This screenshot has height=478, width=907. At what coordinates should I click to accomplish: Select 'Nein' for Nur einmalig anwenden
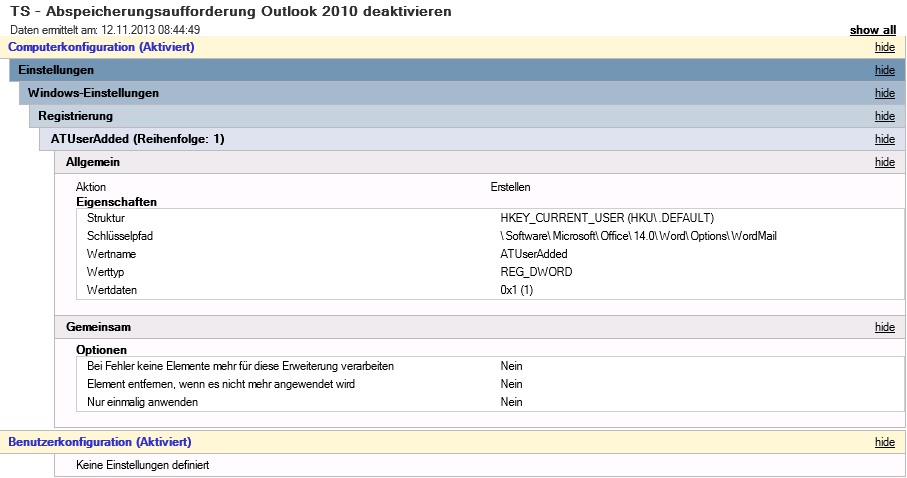click(x=511, y=402)
